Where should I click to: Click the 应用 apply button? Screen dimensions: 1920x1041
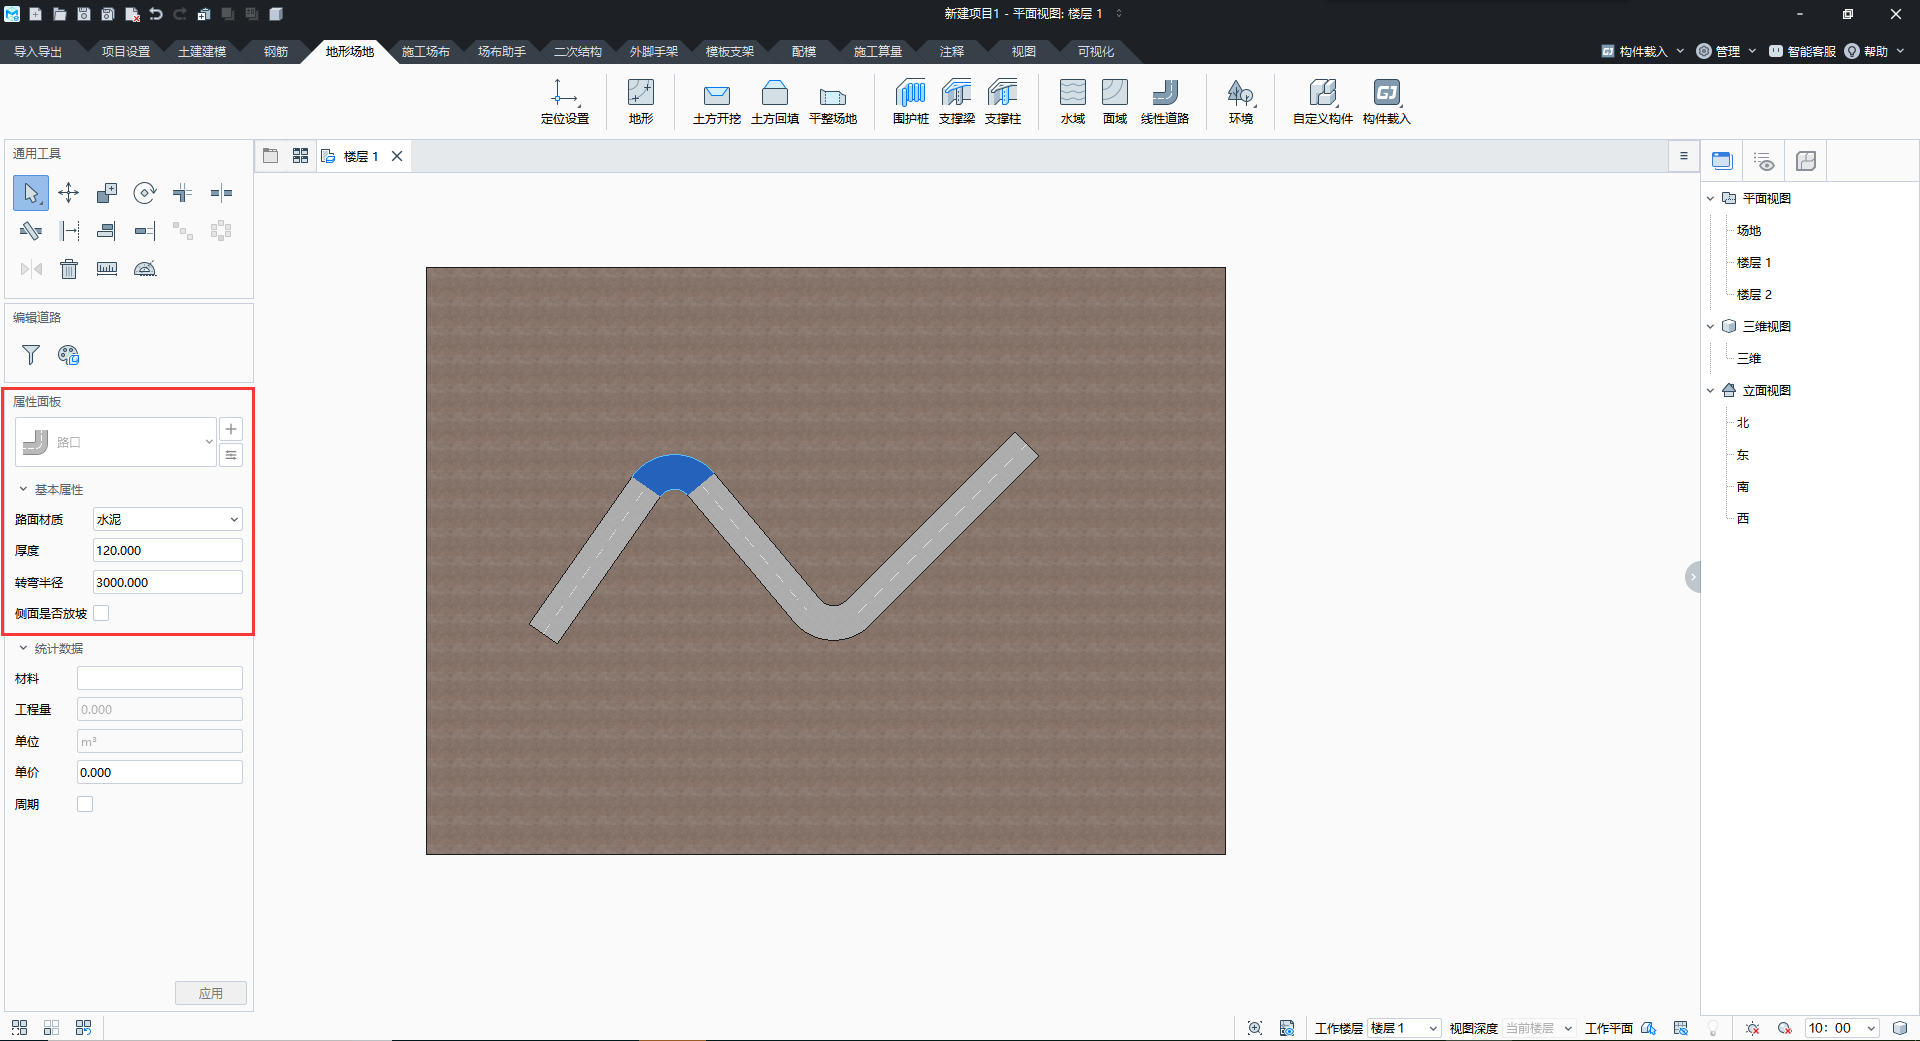tap(211, 993)
